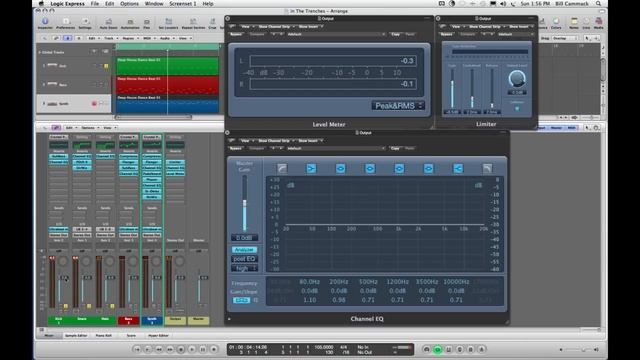Select the 1200Hz parametric band icon
Image resolution: width=640 pixels, height=360 pixels.
[x=399, y=168]
